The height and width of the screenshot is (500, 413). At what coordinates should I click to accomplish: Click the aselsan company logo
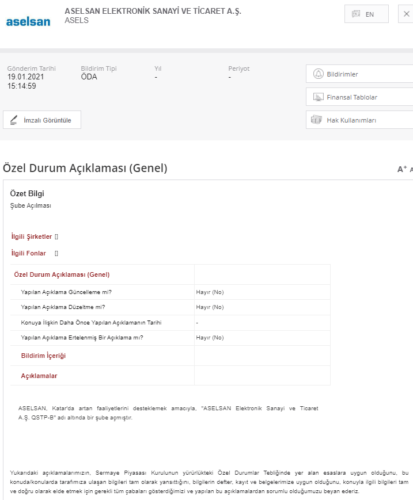[28, 22]
